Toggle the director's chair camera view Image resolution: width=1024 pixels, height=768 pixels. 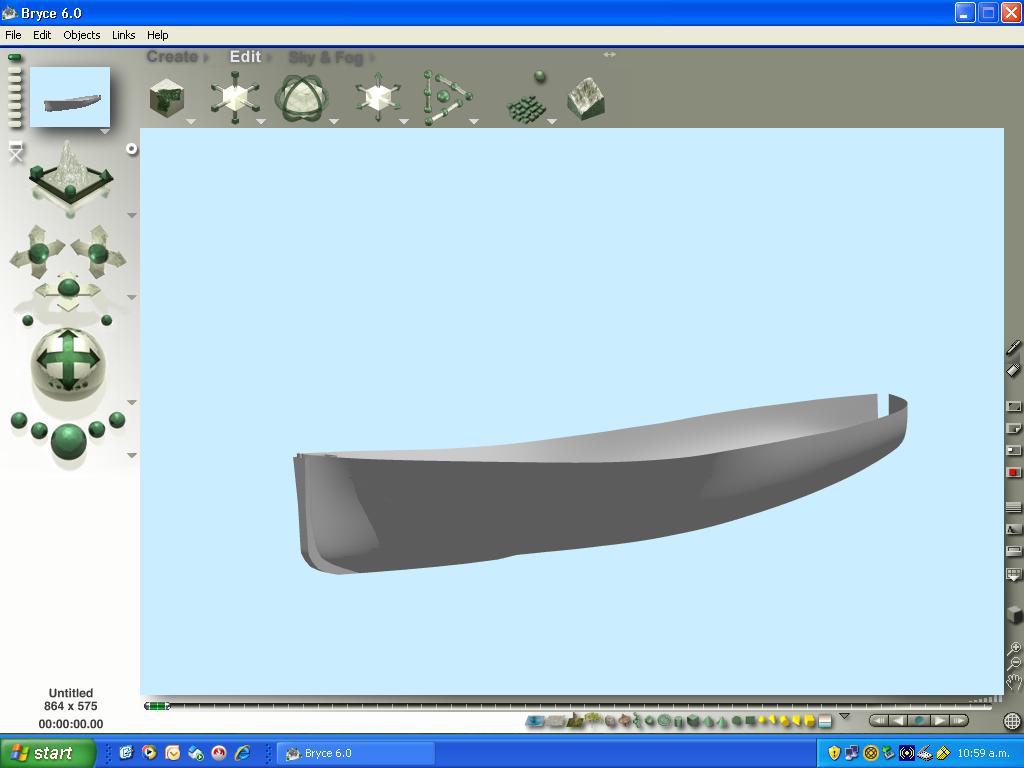15,152
